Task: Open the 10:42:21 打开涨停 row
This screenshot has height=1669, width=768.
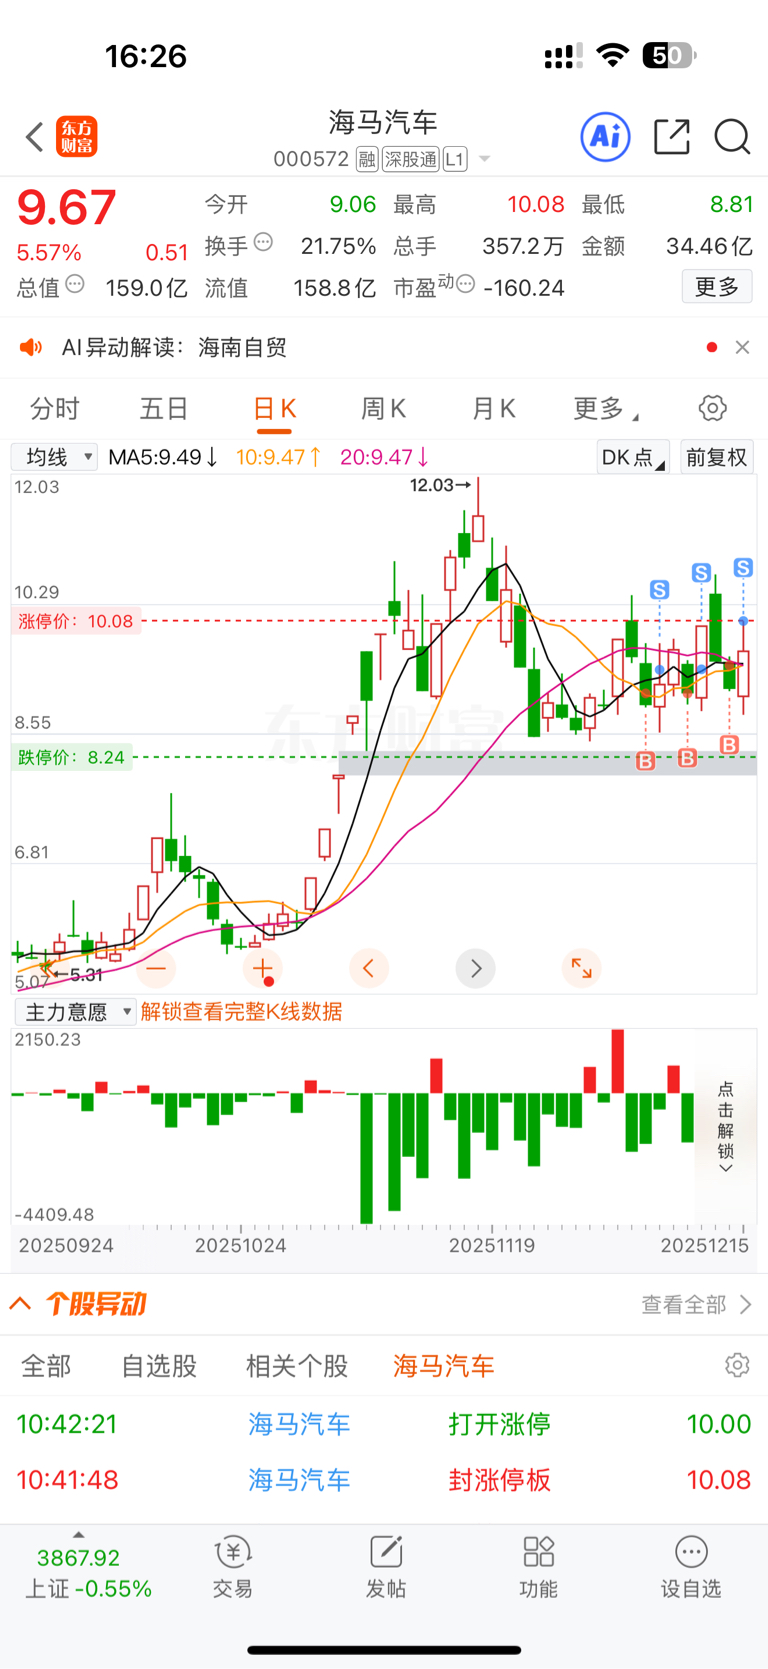Action: pyautogui.click(x=384, y=1424)
